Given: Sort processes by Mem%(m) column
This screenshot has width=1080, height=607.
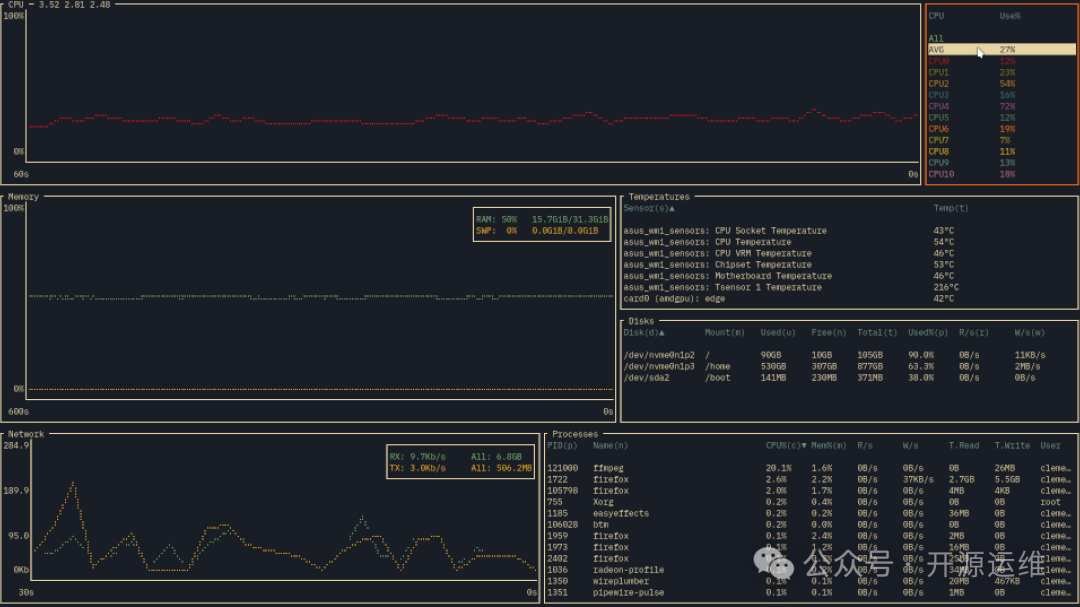Looking at the screenshot, I should coord(829,445).
